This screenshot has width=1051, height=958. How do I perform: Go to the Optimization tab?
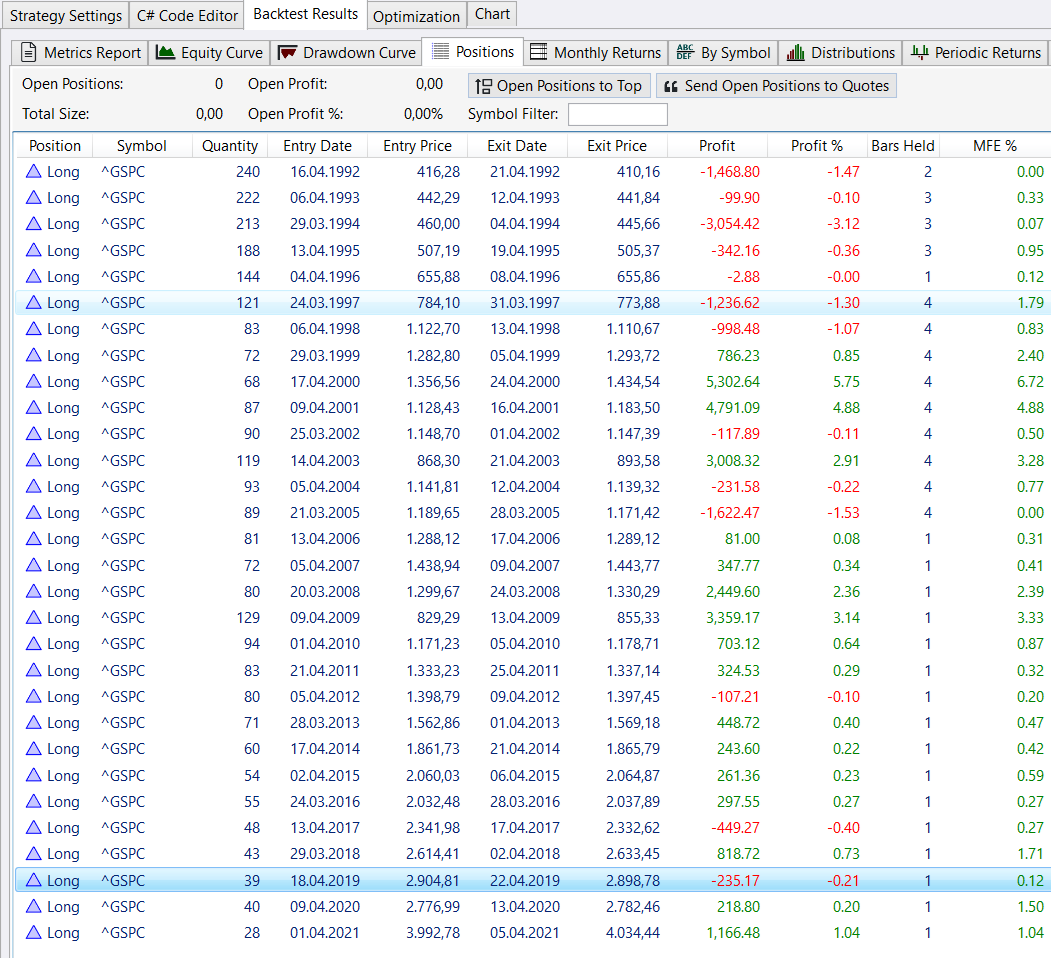tap(416, 16)
